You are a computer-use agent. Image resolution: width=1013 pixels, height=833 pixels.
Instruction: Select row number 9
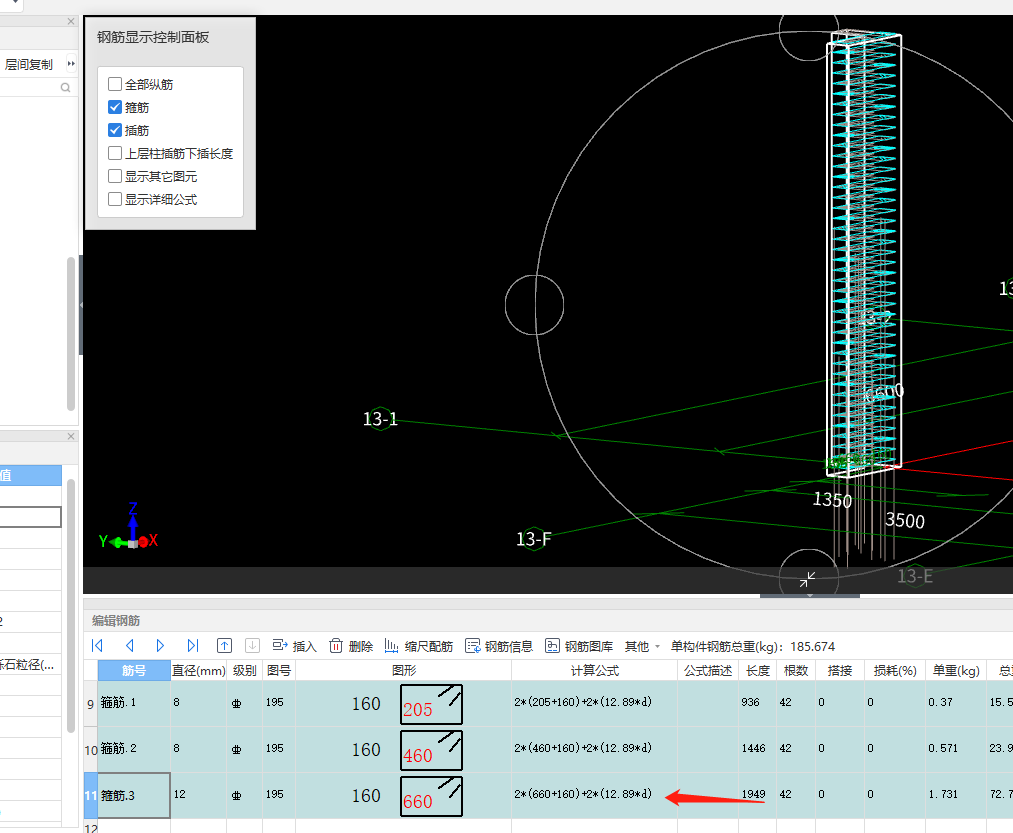(90, 704)
